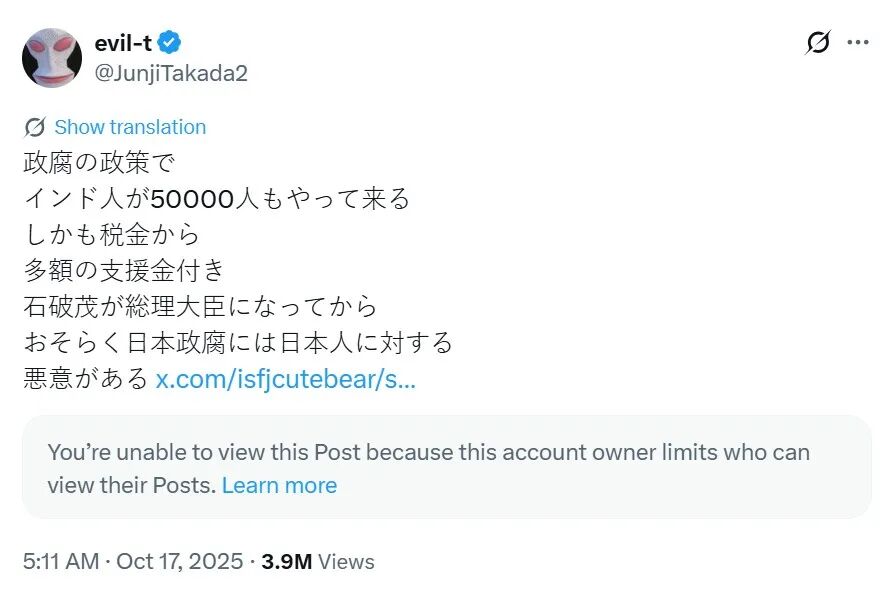The image size is (894, 600).
Task: Click the 3.9M Views count
Action: pos(318,561)
